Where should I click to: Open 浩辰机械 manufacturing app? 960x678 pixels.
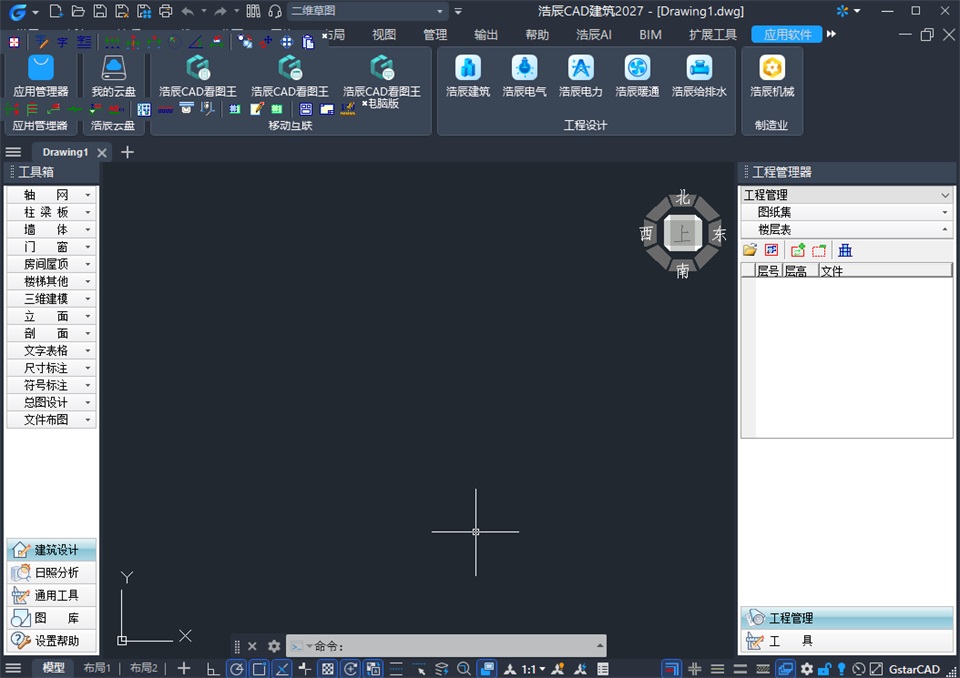tap(771, 76)
